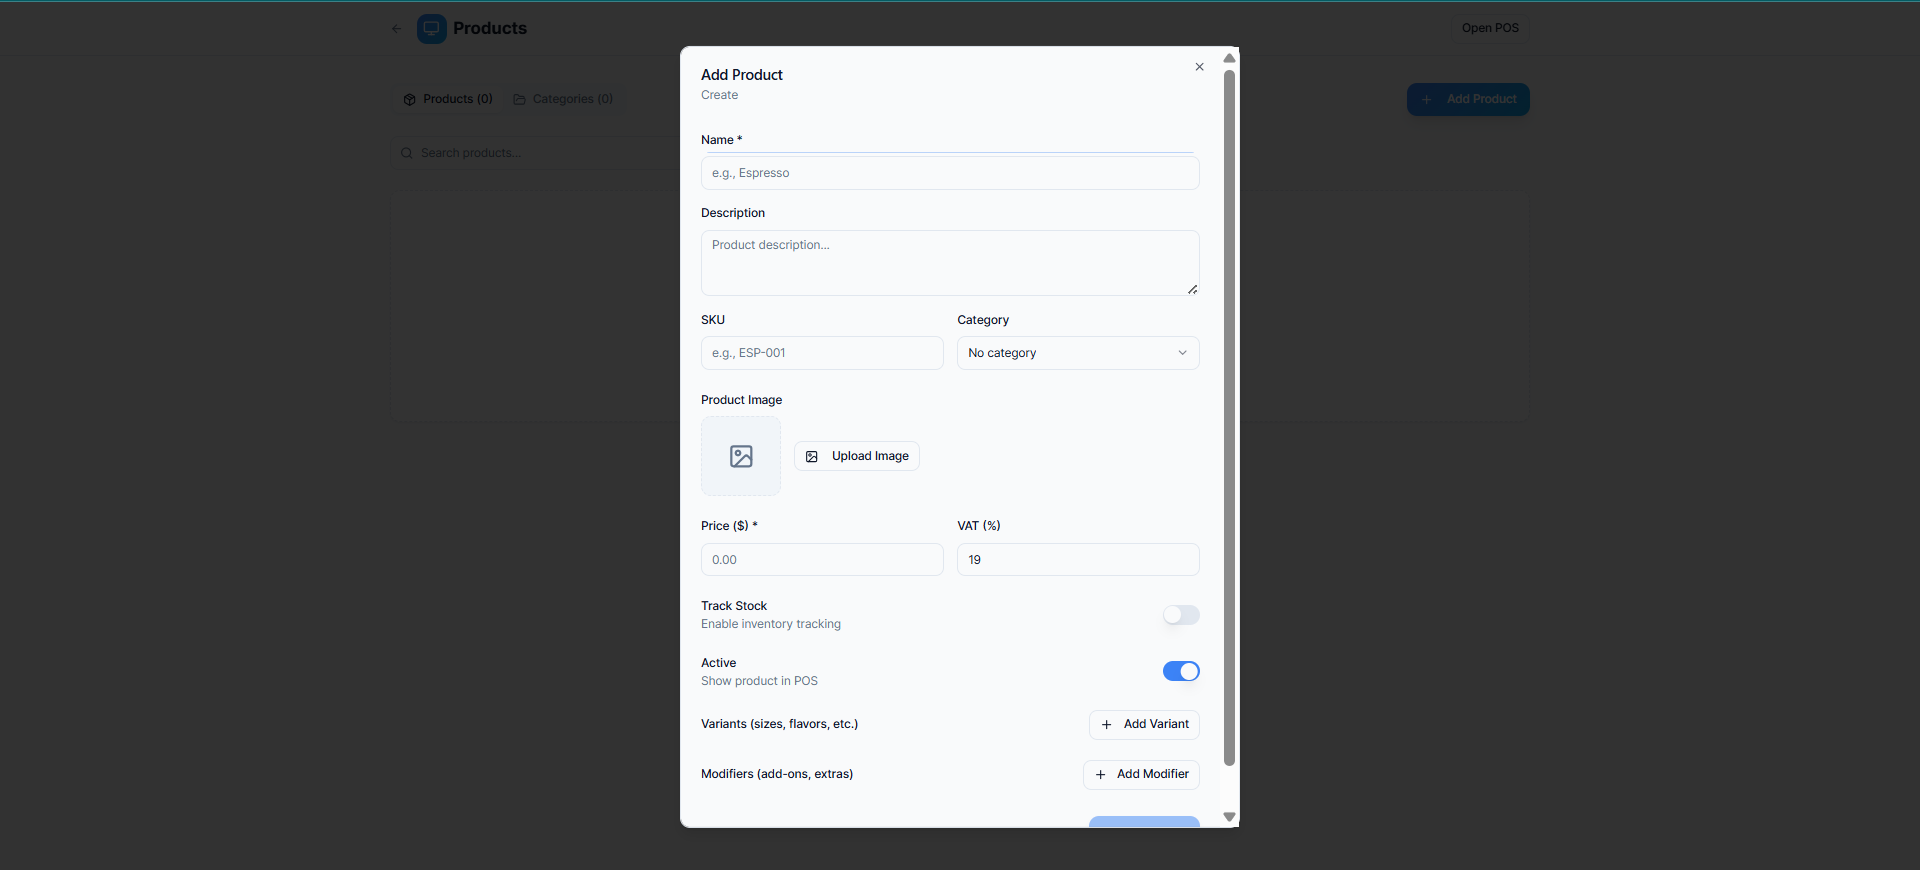
Task: Click the back arrow next to Products
Action: [397, 28]
